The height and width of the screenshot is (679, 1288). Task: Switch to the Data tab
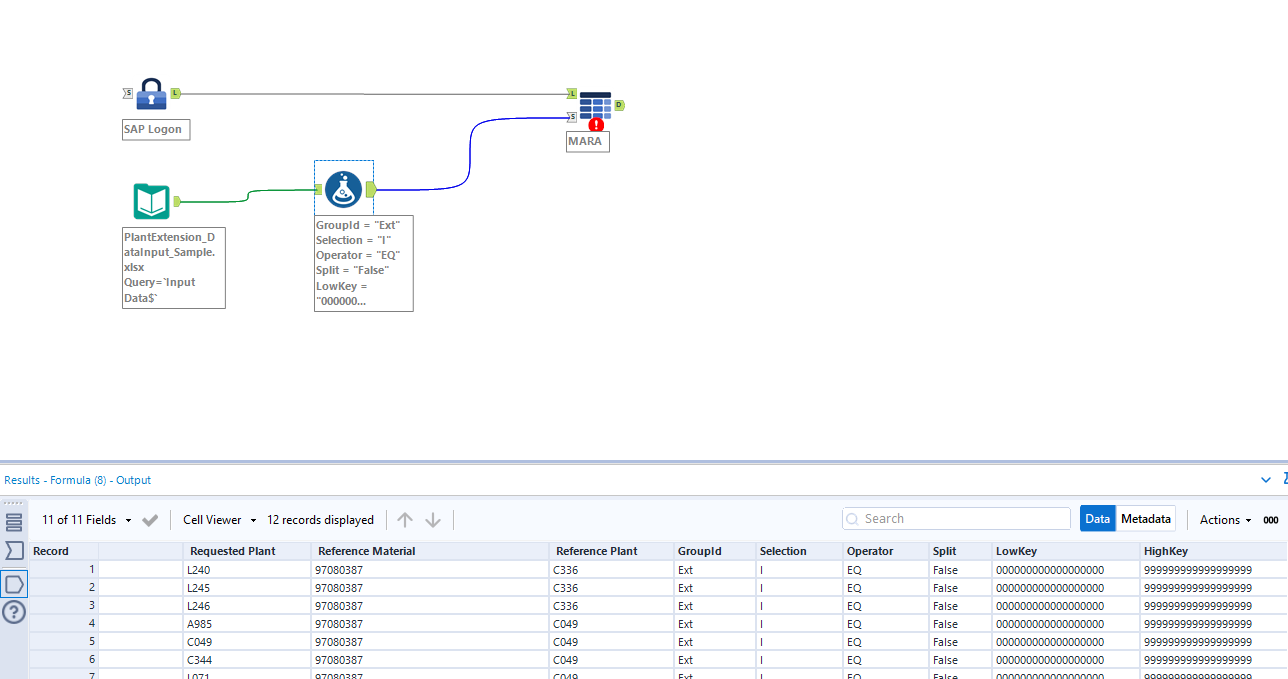coord(1097,518)
